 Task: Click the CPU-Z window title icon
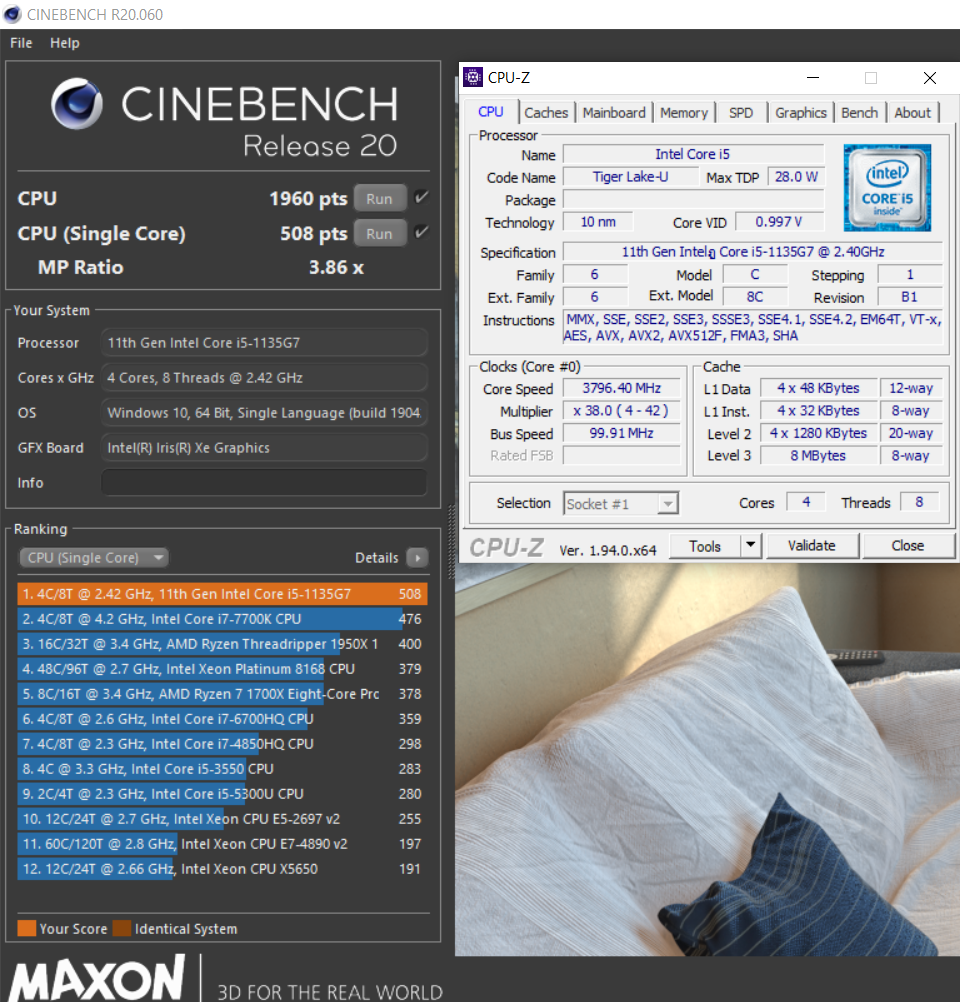tap(473, 77)
